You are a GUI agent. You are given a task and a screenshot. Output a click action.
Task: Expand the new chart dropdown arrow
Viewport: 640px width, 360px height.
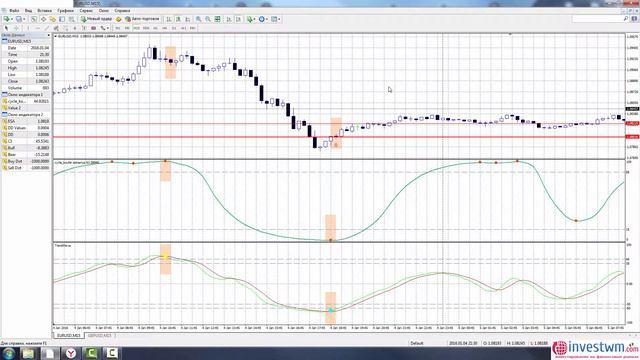tap(12, 19)
